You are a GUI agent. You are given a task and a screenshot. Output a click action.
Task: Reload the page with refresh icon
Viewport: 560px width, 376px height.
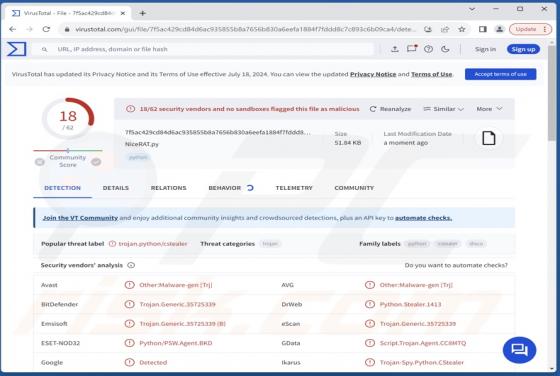(x=46, y=29)
